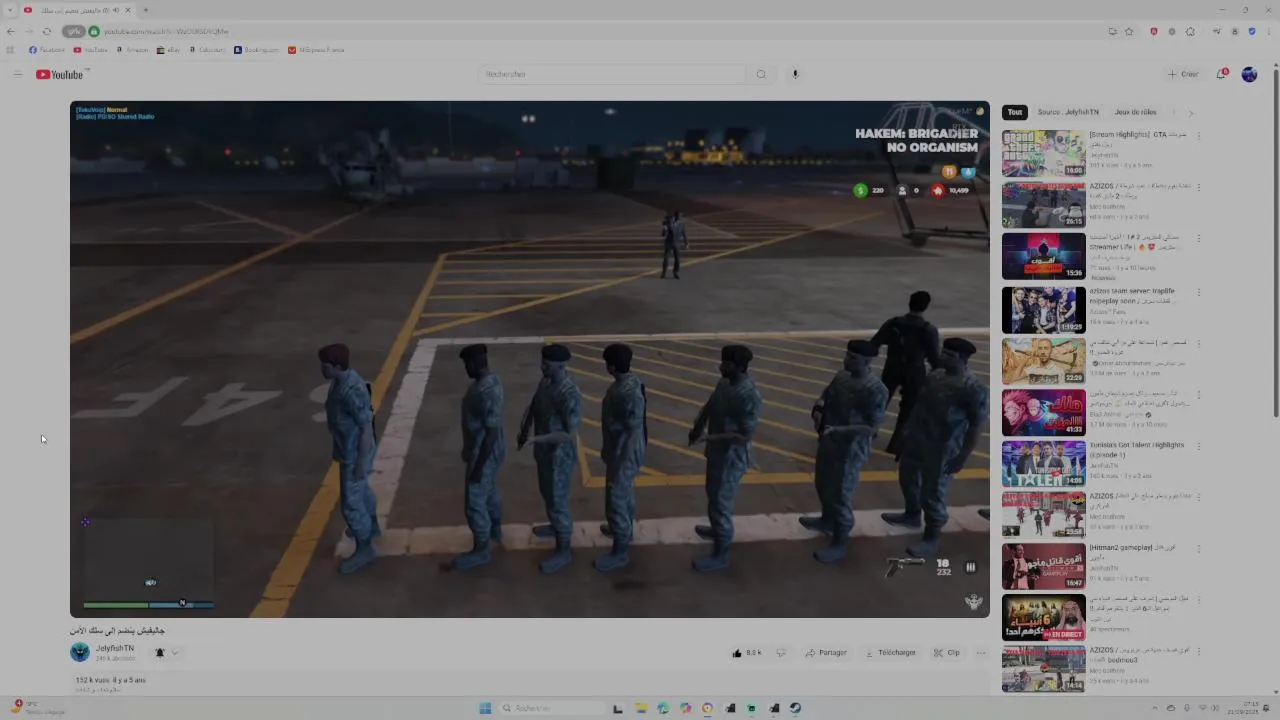Click the YouTube search magnifier button
This screenshot has width=1280, height=720.
[761, 74]
